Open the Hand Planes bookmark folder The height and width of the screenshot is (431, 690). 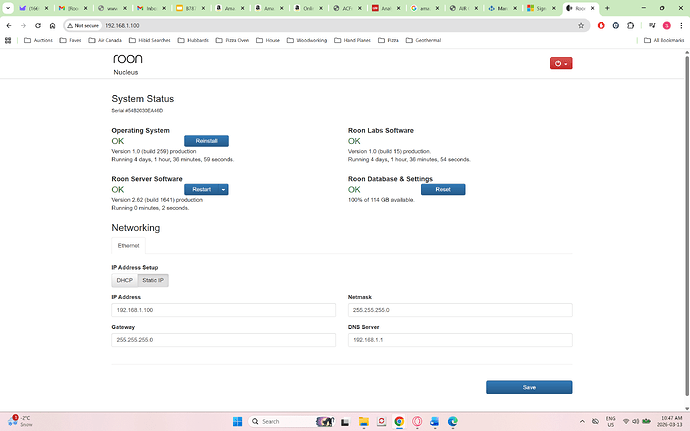click(x=352, y=40)
